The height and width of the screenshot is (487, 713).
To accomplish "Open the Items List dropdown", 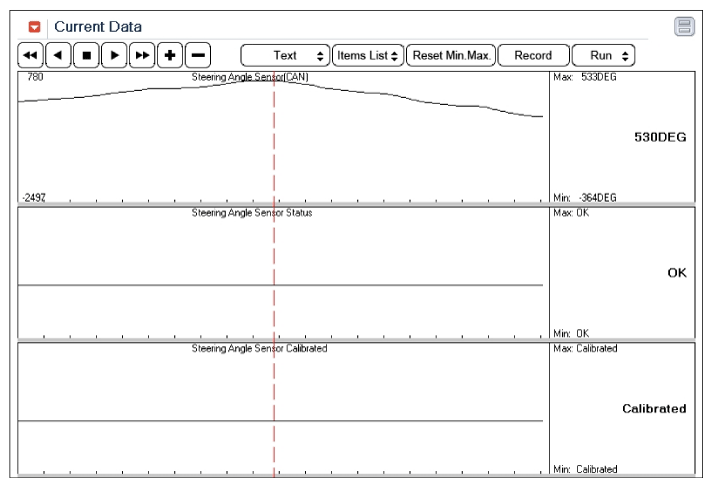I will (x=368, y=55).
